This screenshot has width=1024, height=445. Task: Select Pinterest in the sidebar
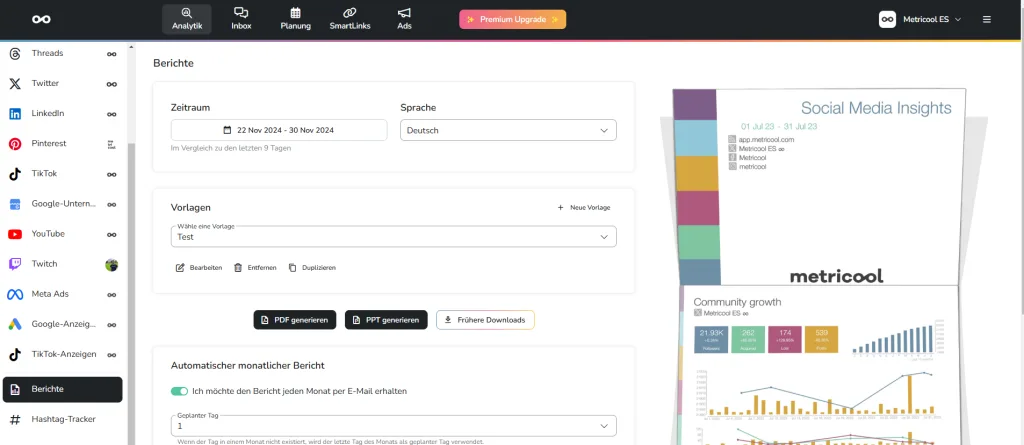(48, 144)
